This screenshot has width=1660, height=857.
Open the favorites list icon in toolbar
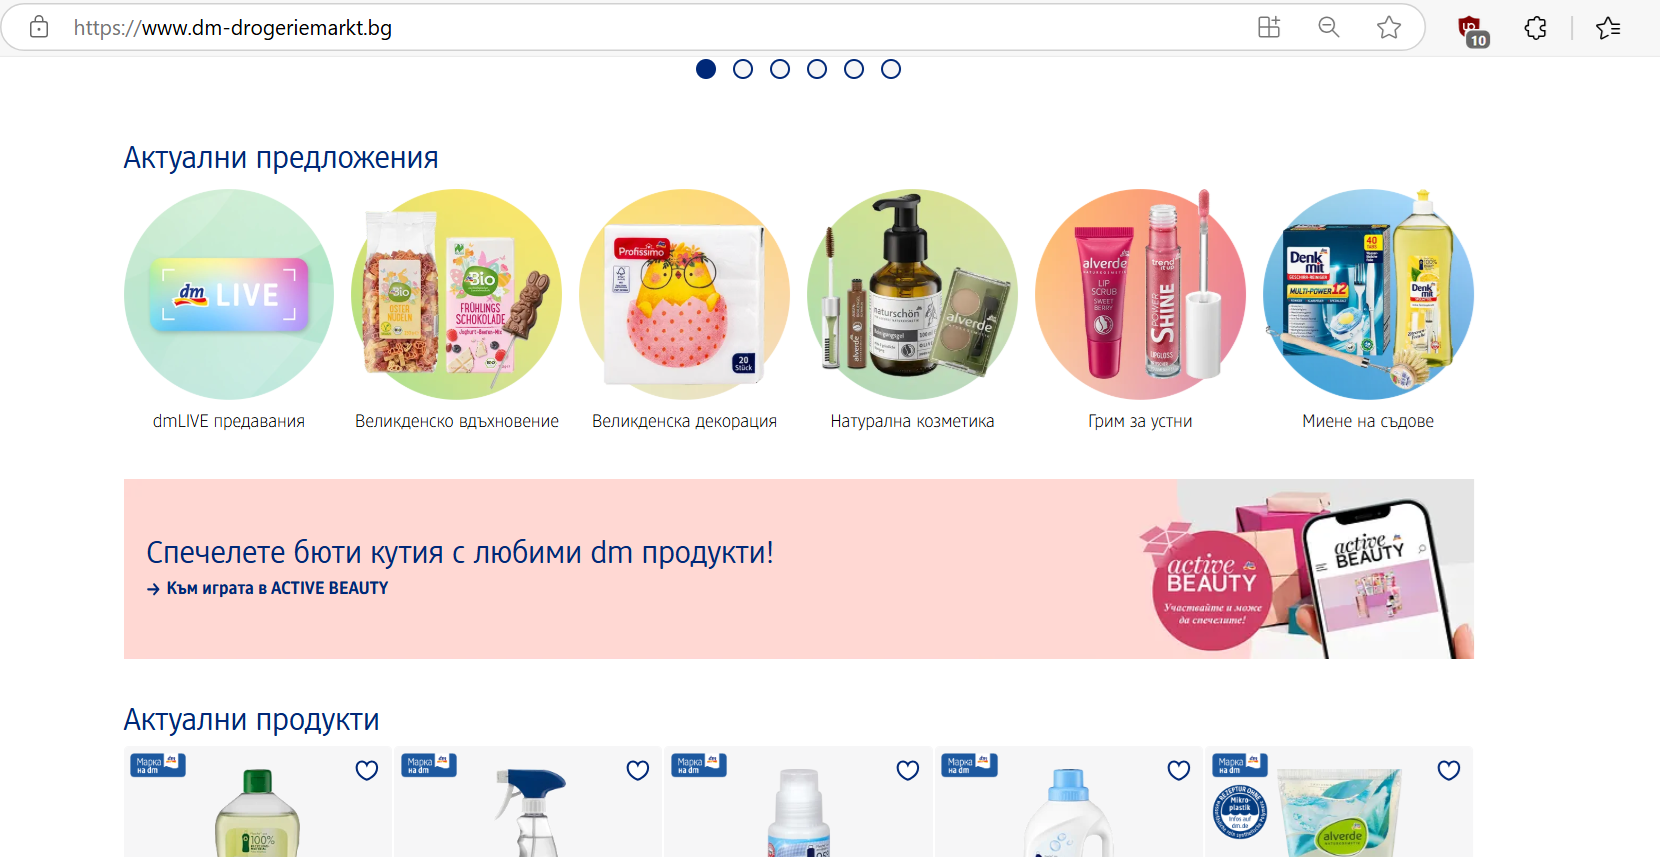tap(1608, 28)
